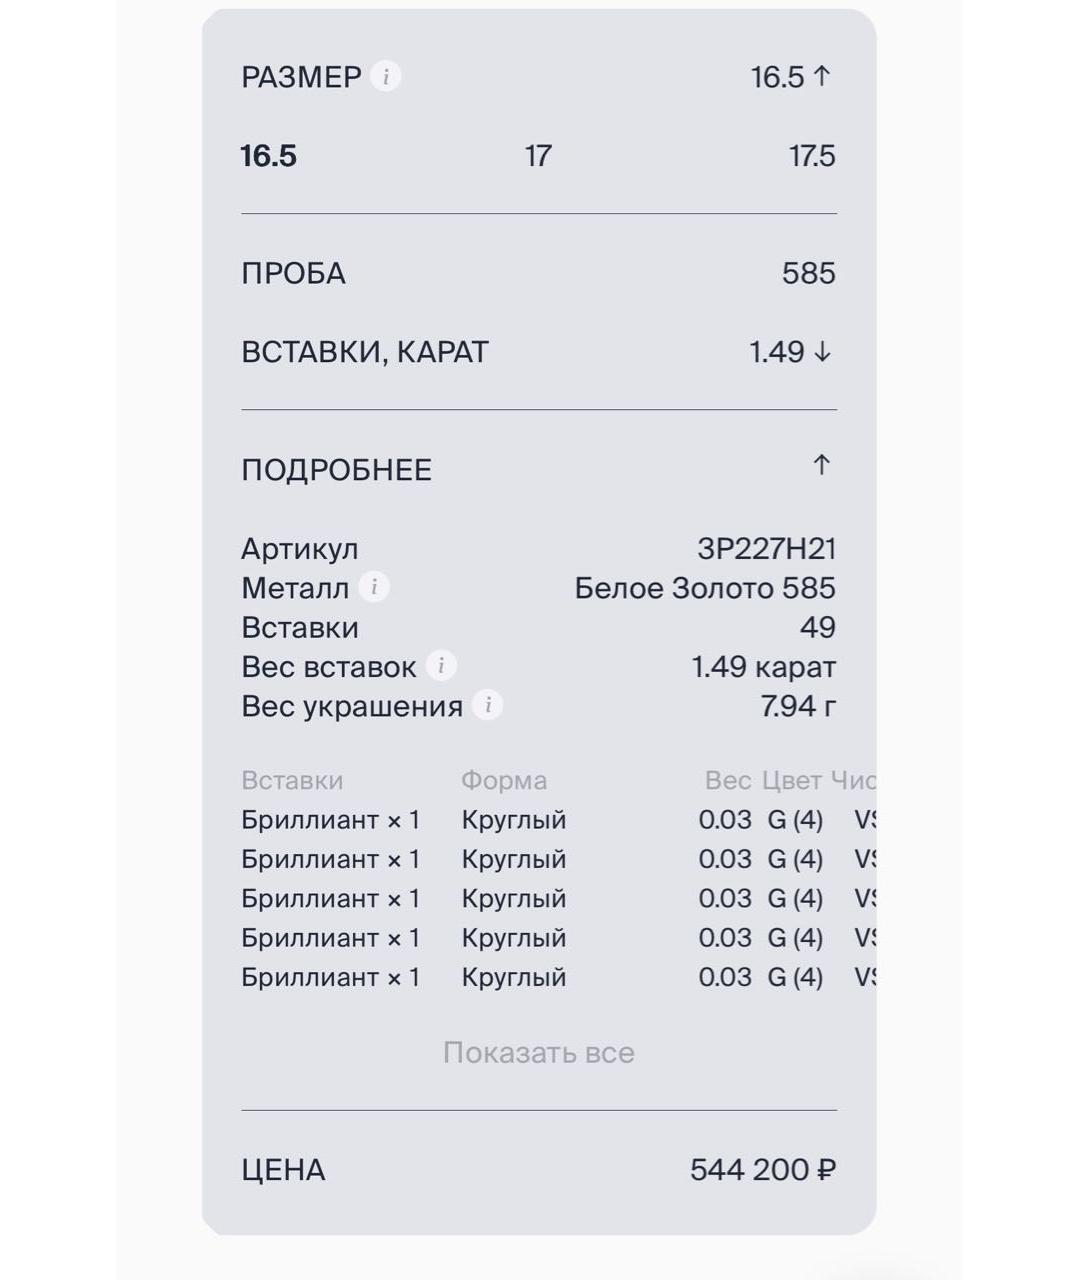Select ring size 17
Screen dimensions: 1080x1280
coord(538,156)
